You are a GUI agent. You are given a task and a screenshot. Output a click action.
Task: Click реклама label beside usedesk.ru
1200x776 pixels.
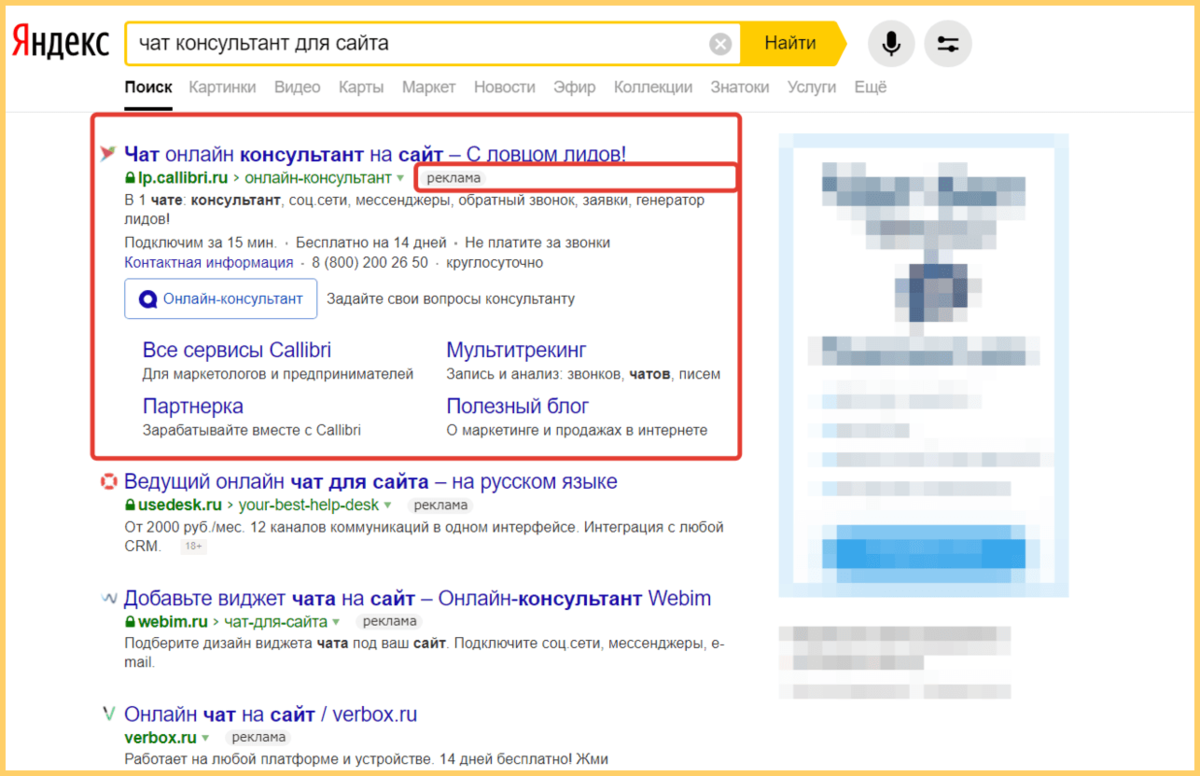click(x=440, y=506)
